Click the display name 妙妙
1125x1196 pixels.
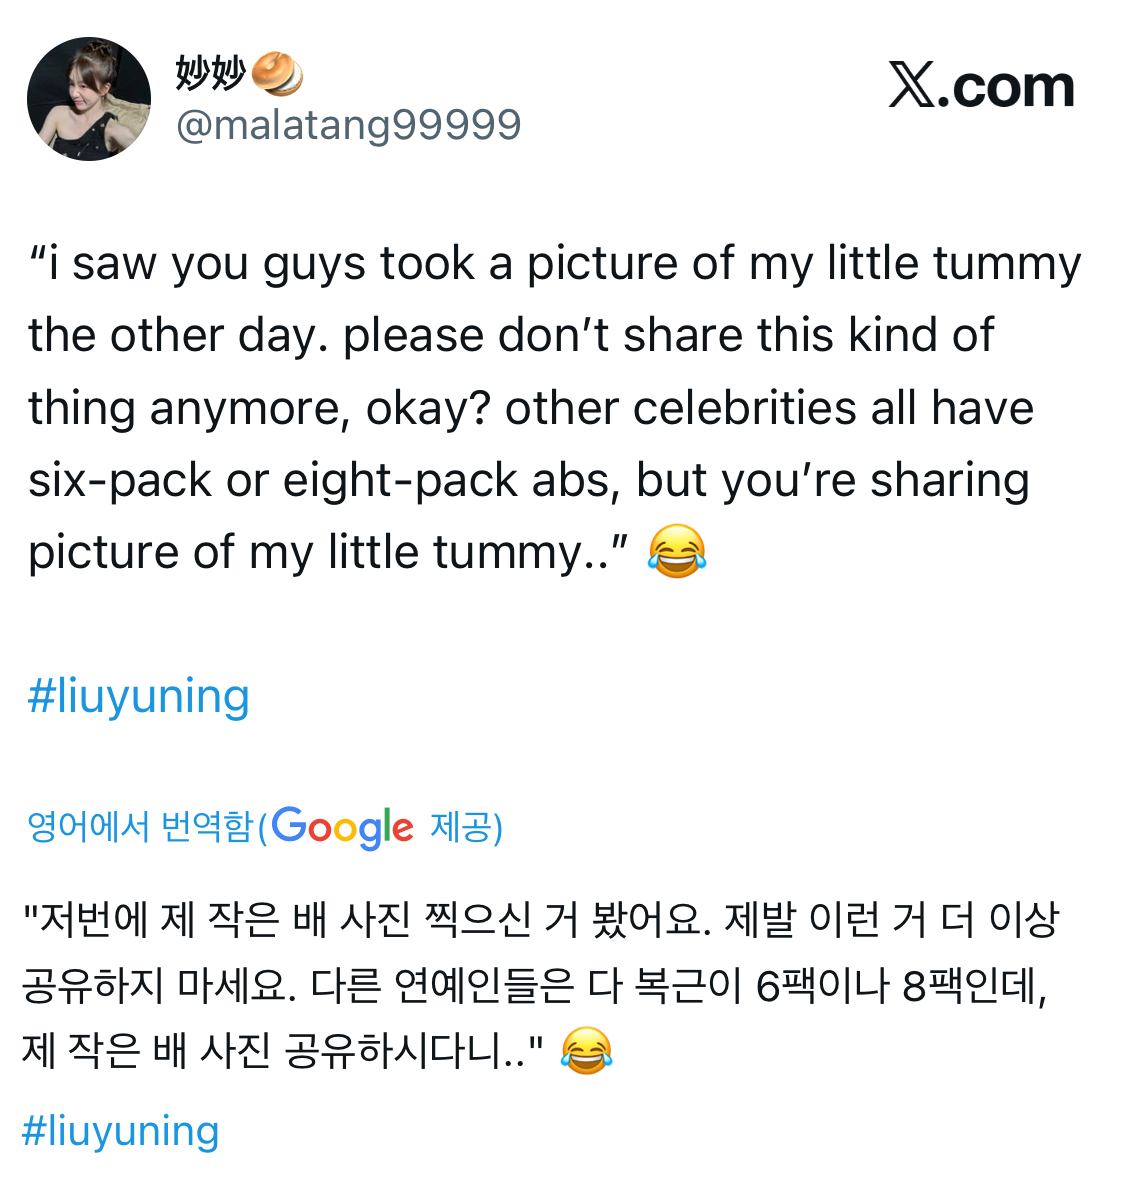point(210,73)
